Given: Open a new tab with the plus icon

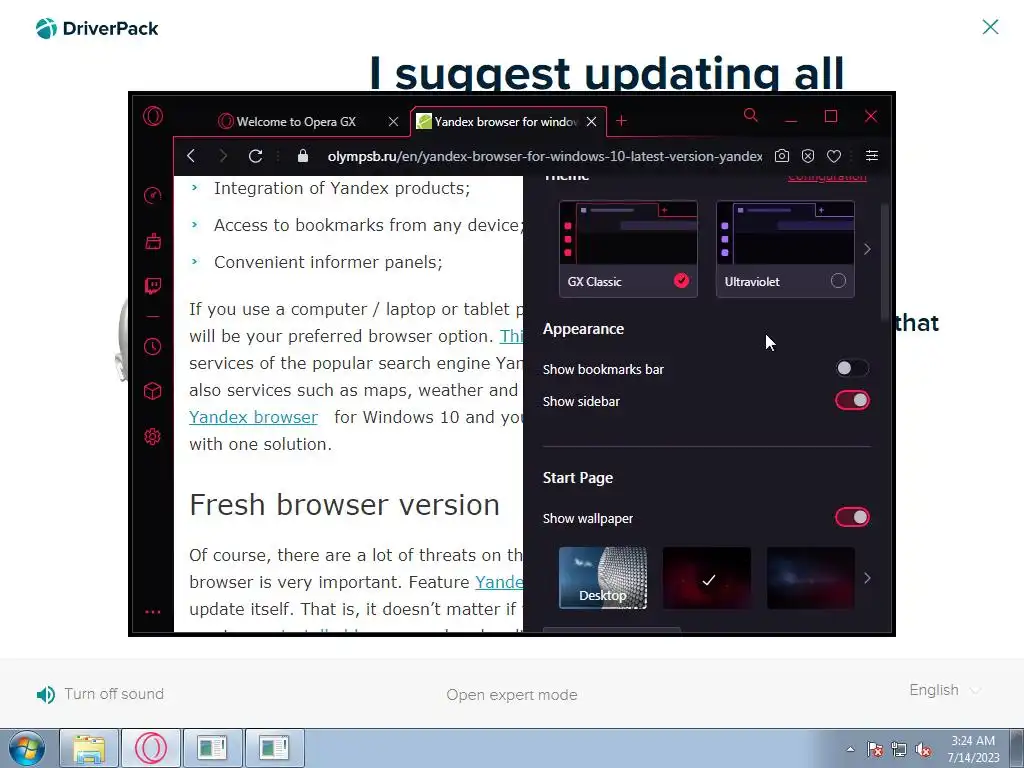Looking at the screenshot, I should 622,121.
